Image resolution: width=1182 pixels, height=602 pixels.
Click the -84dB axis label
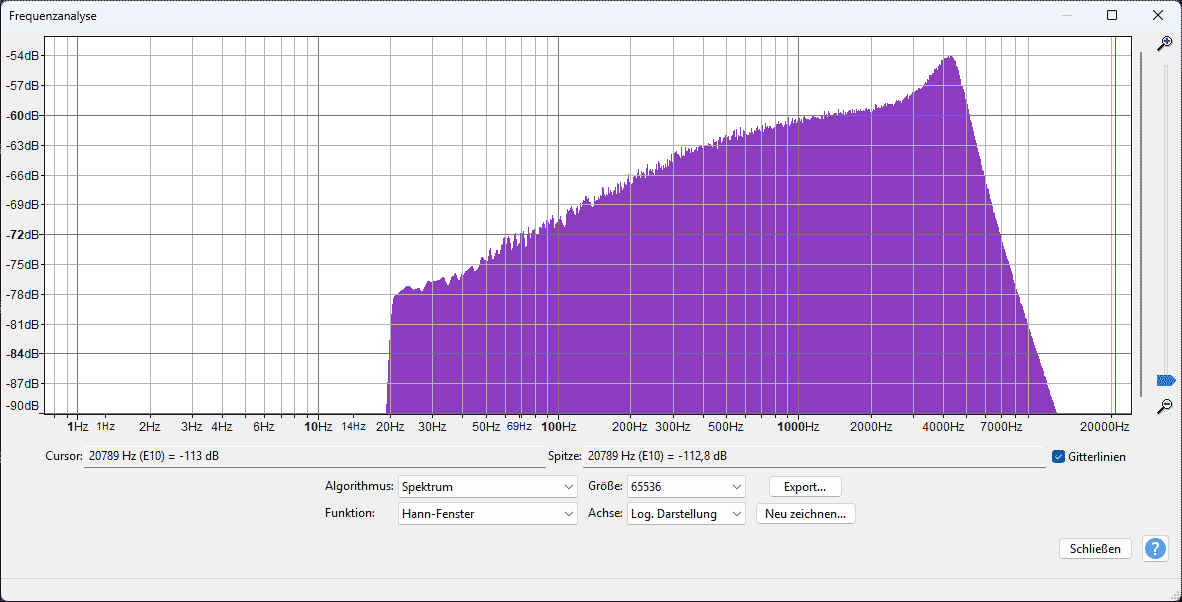[23, 353]
